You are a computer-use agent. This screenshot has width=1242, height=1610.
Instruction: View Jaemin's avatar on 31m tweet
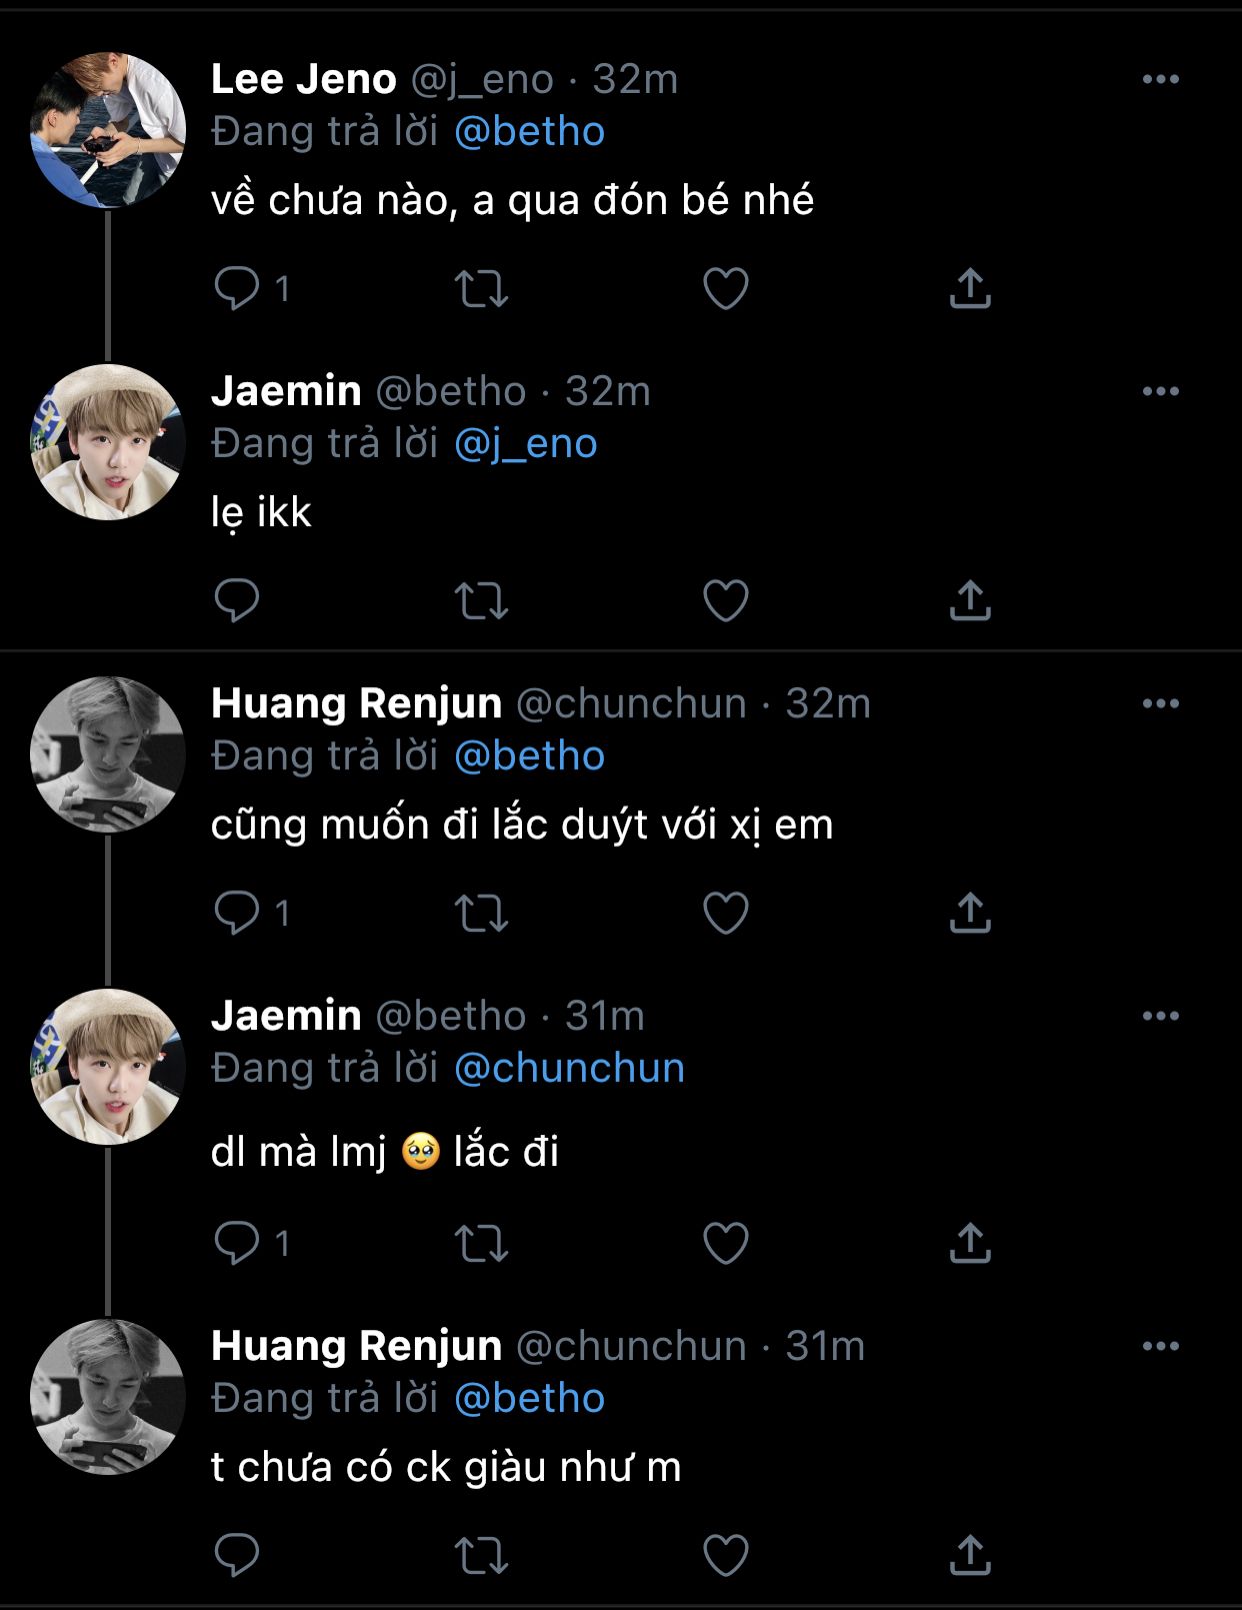click(108, 1066)
